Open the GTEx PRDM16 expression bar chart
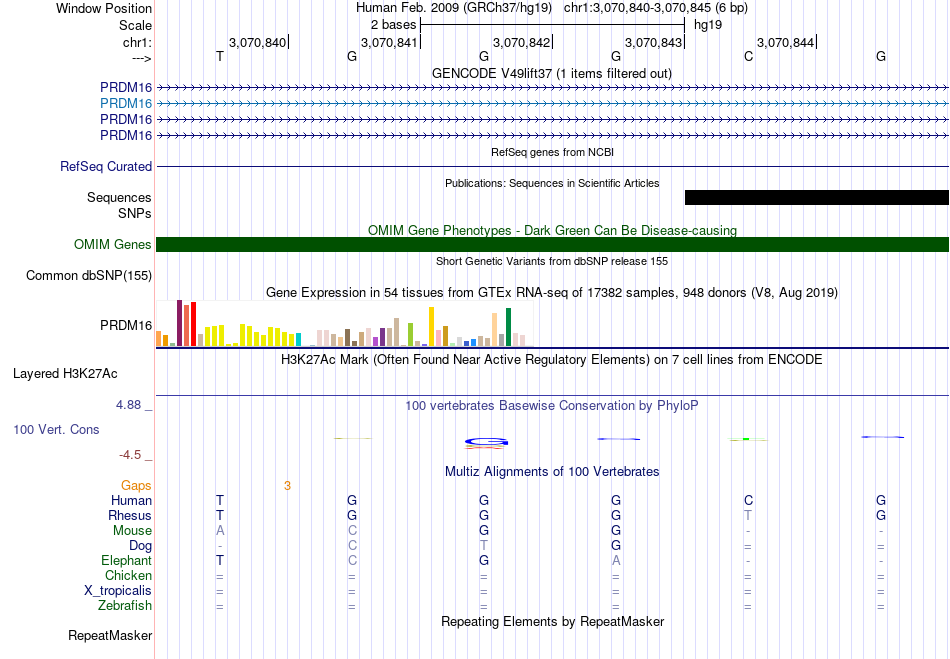The image size is (950, 659). coord(345,323)
